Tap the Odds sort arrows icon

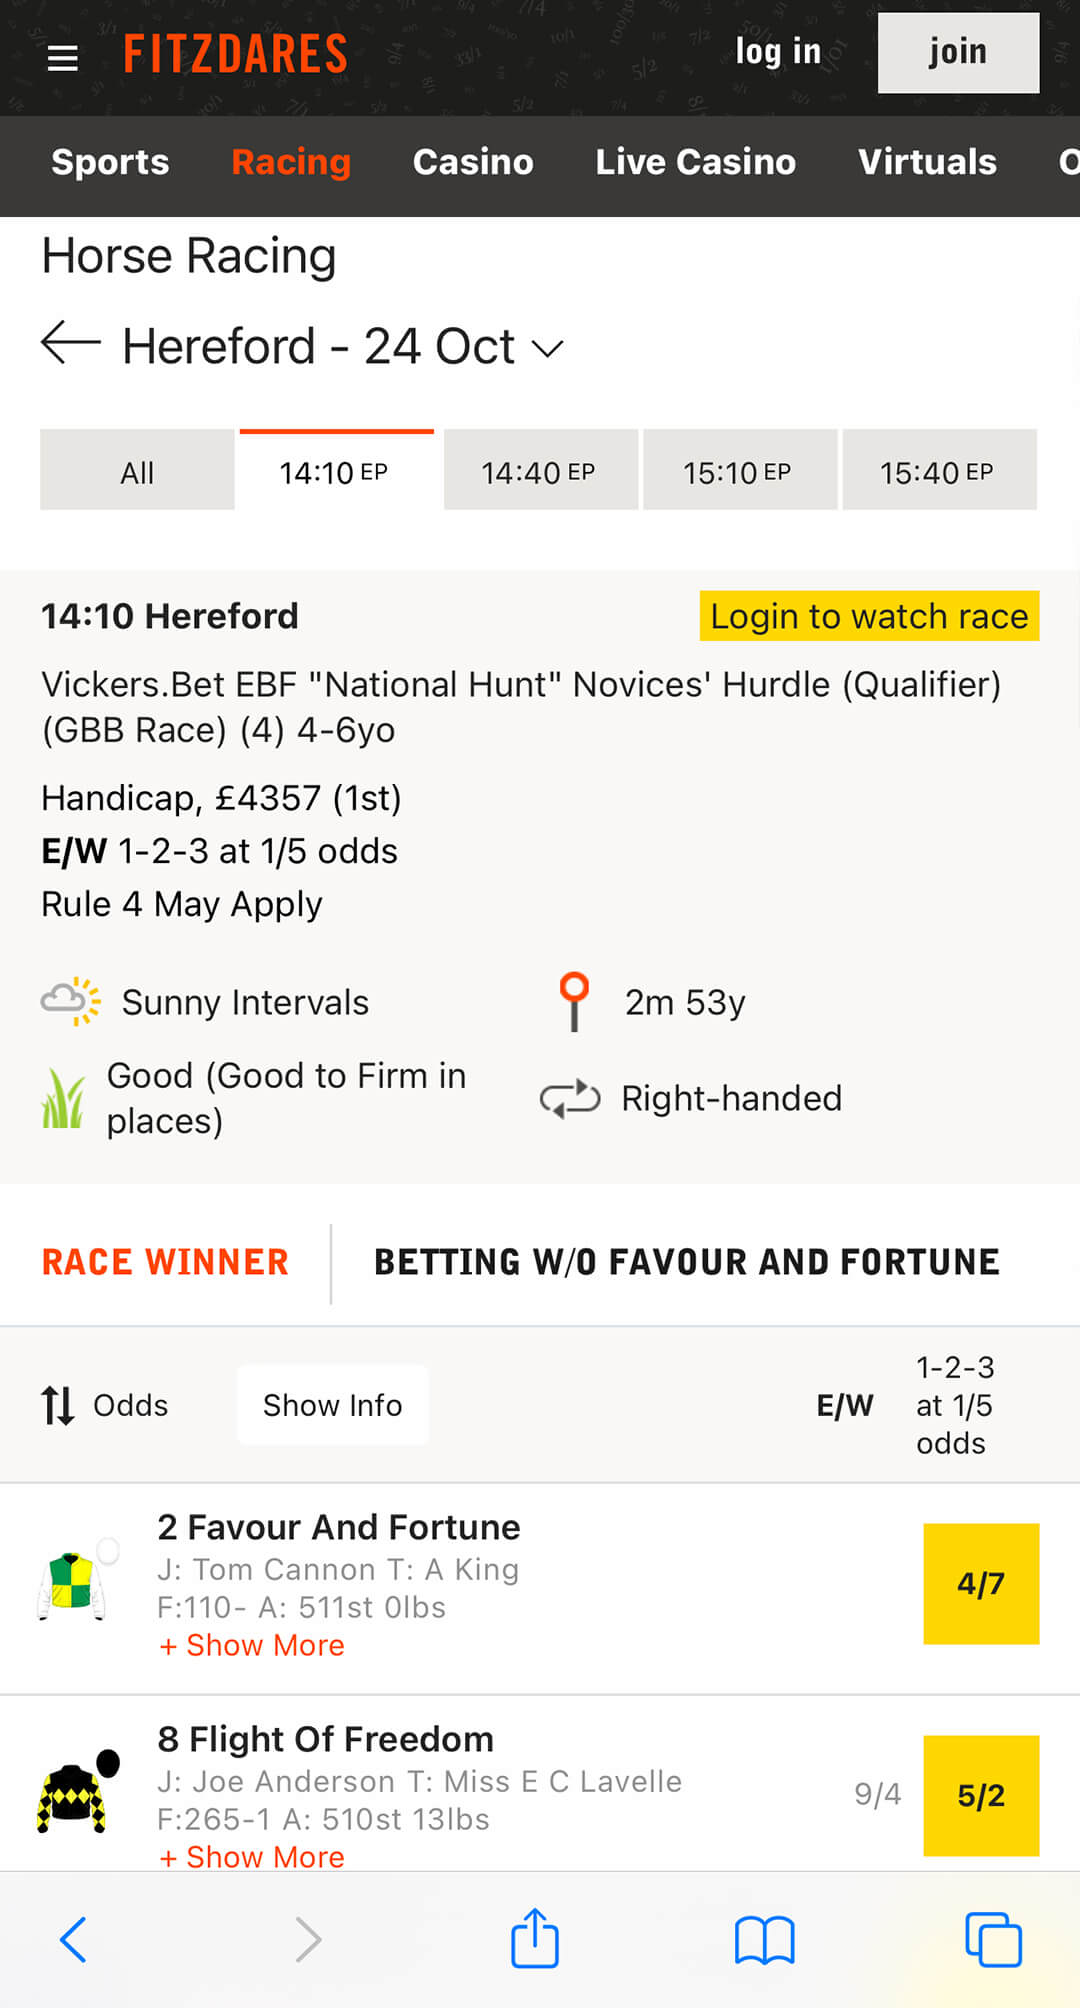coord(58,1405)
